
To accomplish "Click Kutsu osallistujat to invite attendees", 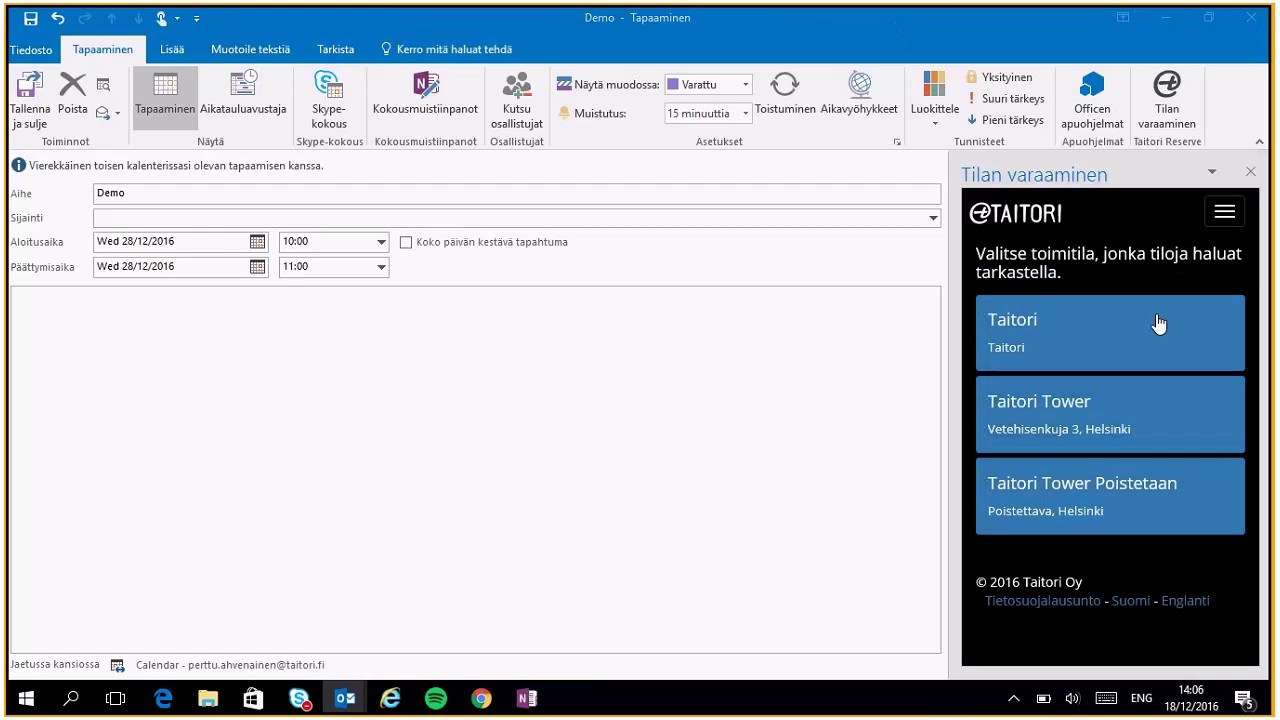I will coord(517,100).
